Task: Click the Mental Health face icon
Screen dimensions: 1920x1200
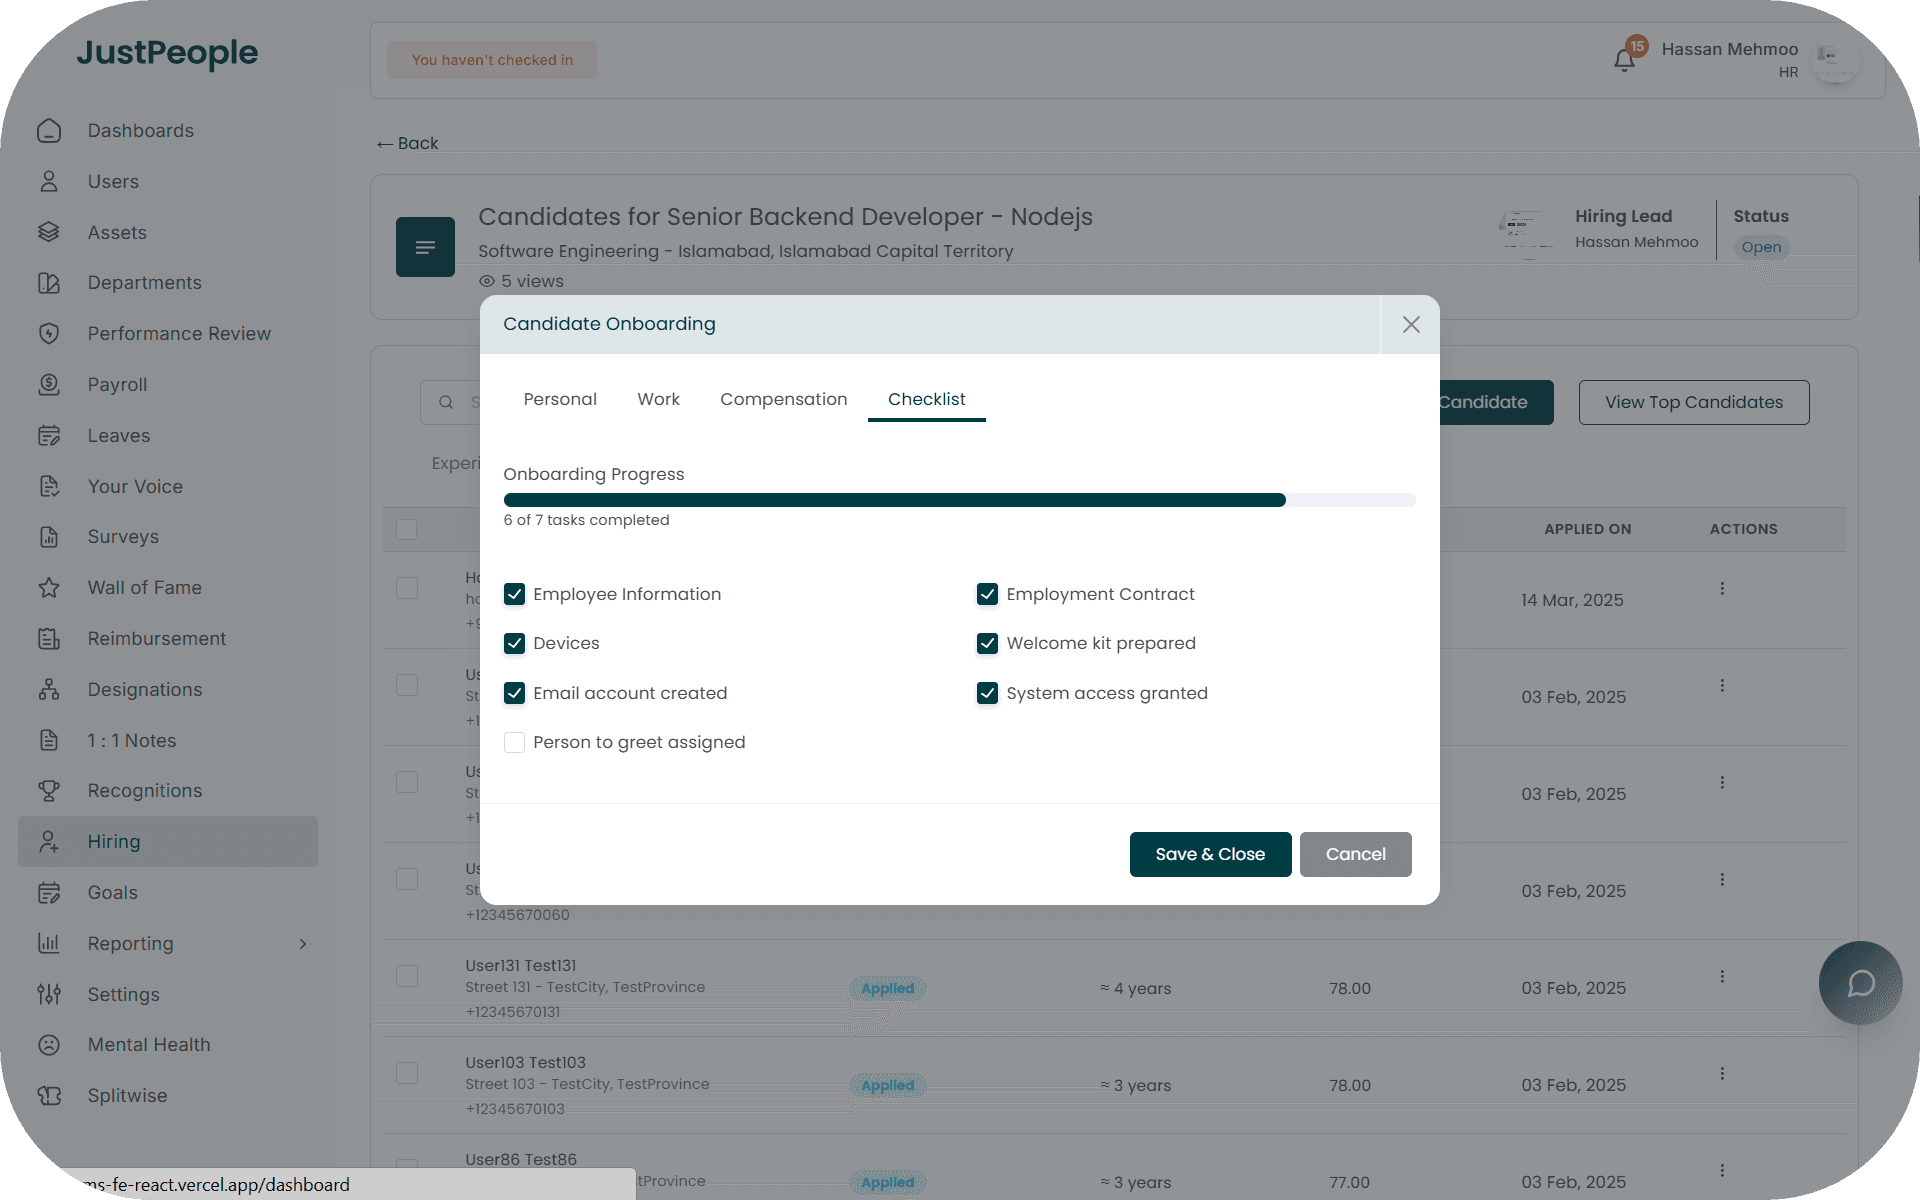Action: pyautogui.click(x=49, y=1045)
